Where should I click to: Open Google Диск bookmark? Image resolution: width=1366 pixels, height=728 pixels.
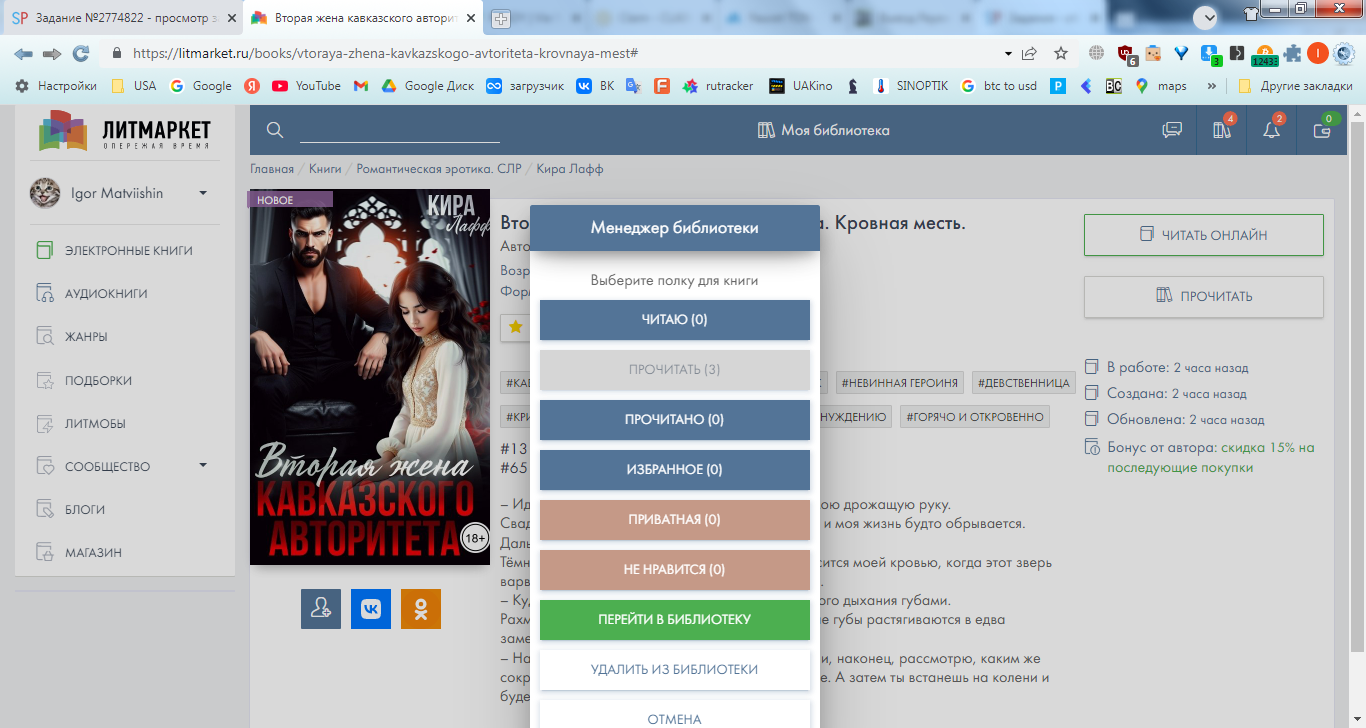point(427,86)
